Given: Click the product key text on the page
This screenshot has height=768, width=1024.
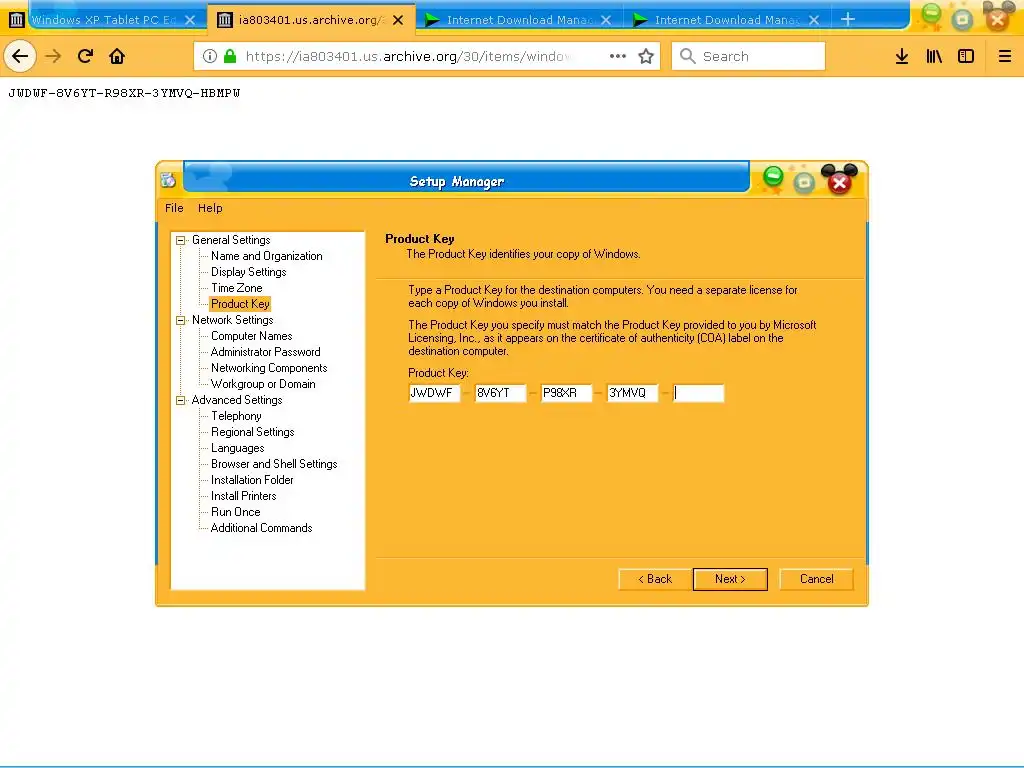Looking at the screenshot, I should [124, 93].
